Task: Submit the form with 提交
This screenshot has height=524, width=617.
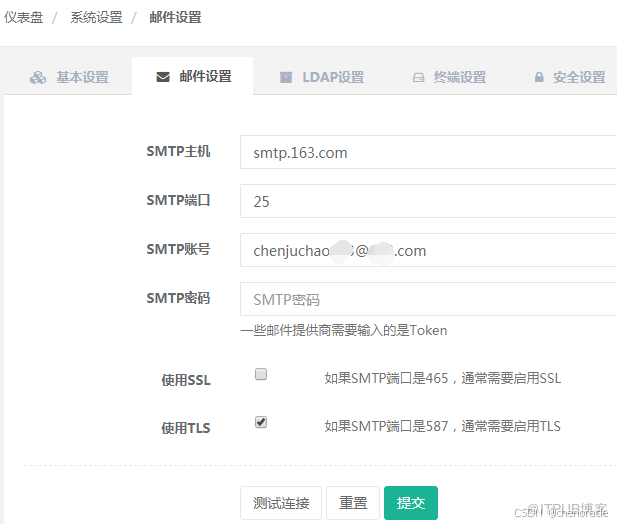Action: tap(411, 503)
